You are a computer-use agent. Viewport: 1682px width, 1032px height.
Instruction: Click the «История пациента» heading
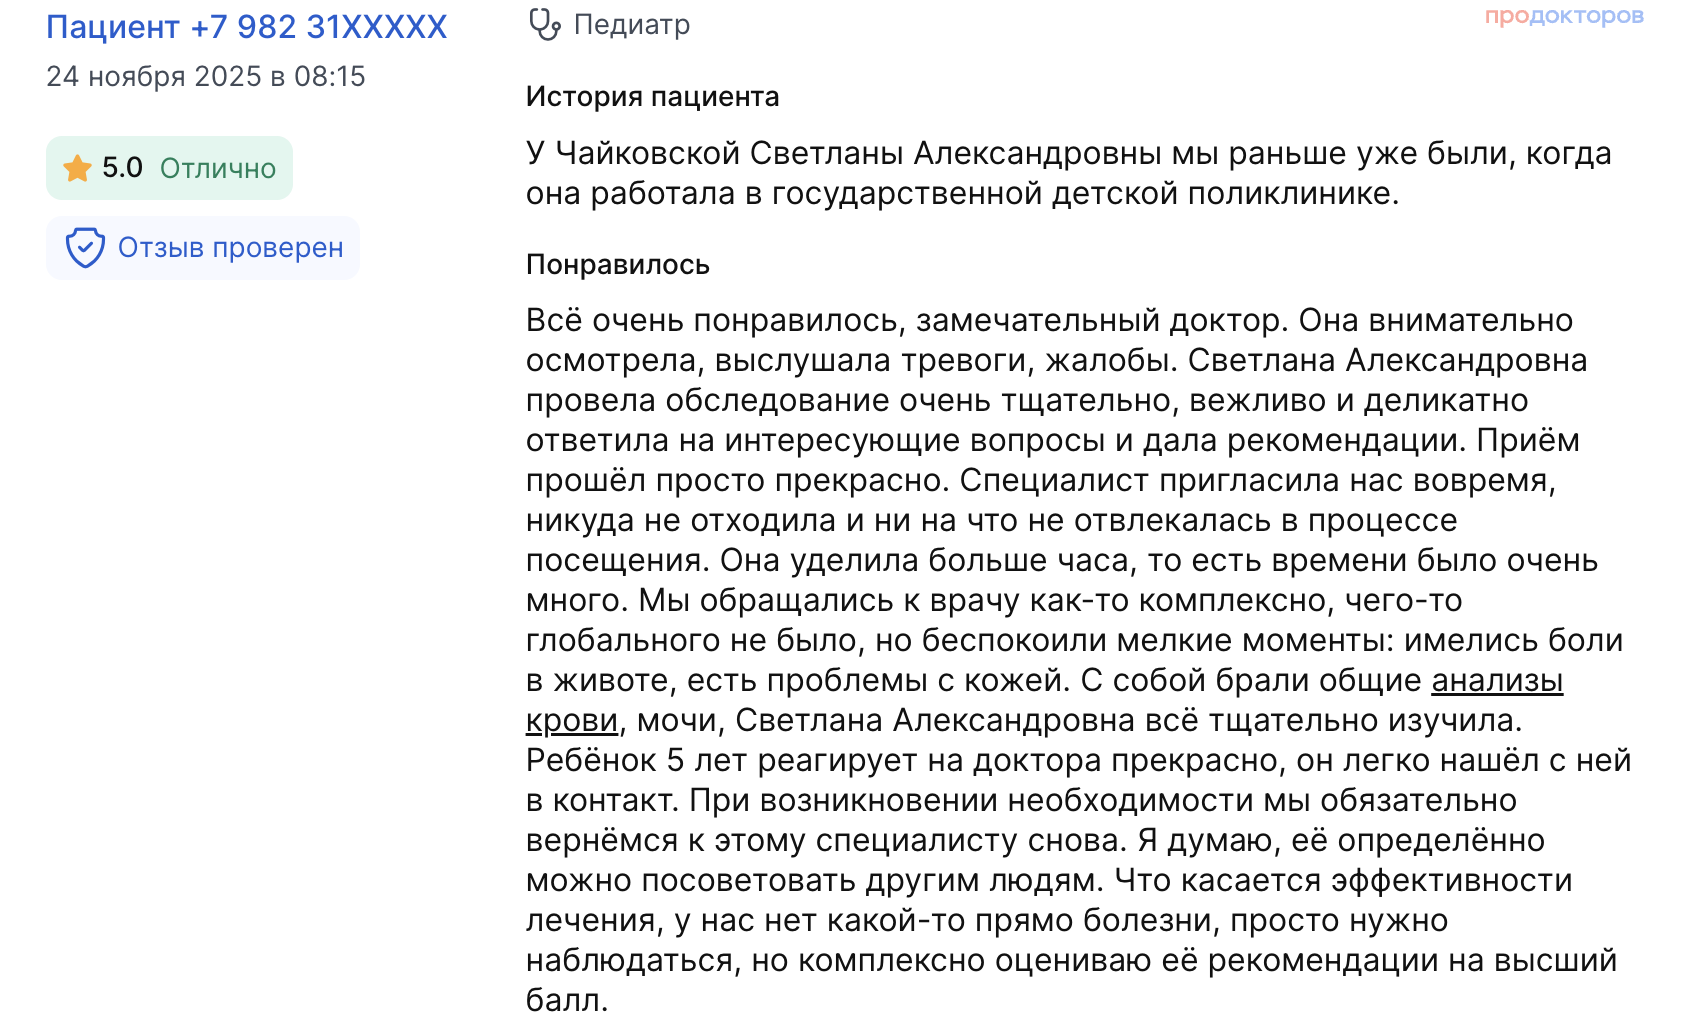click(652, 97)
